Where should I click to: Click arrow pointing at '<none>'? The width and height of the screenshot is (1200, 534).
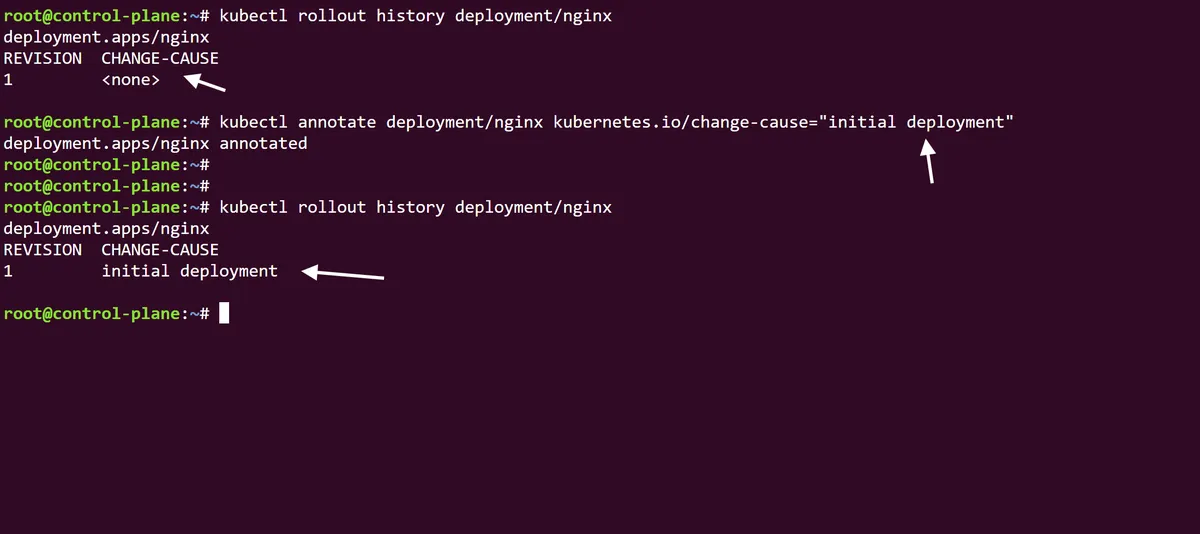tap(206, 82)
